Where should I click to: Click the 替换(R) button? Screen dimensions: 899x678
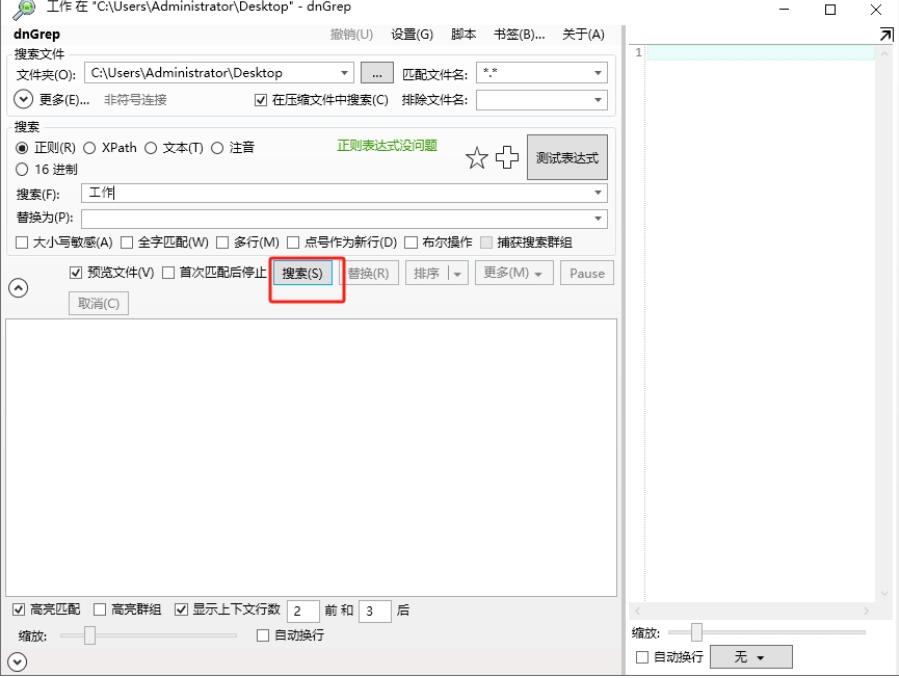[x=368, y=273]
